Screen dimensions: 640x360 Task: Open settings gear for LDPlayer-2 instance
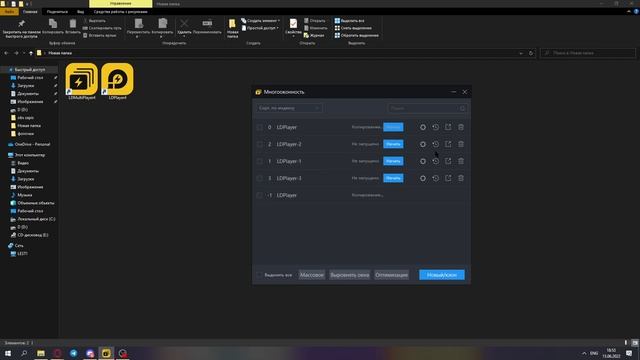click(423, 144)
